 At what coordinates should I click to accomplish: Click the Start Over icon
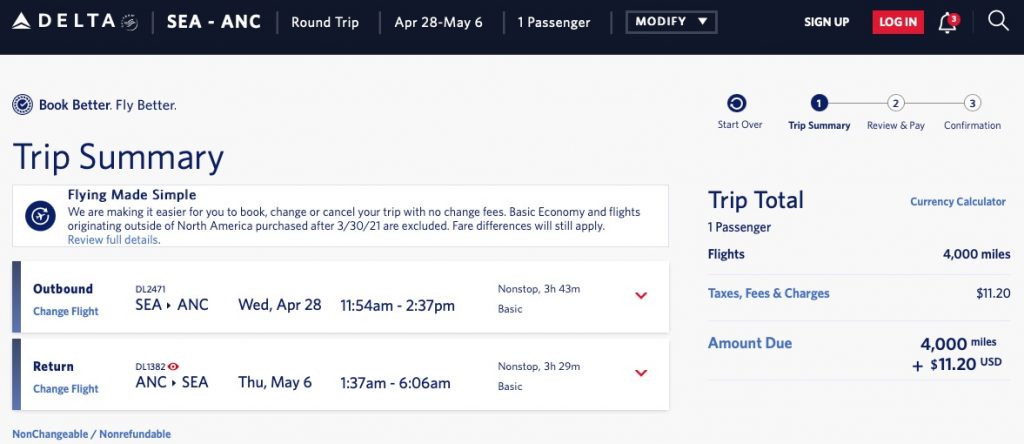737,103
